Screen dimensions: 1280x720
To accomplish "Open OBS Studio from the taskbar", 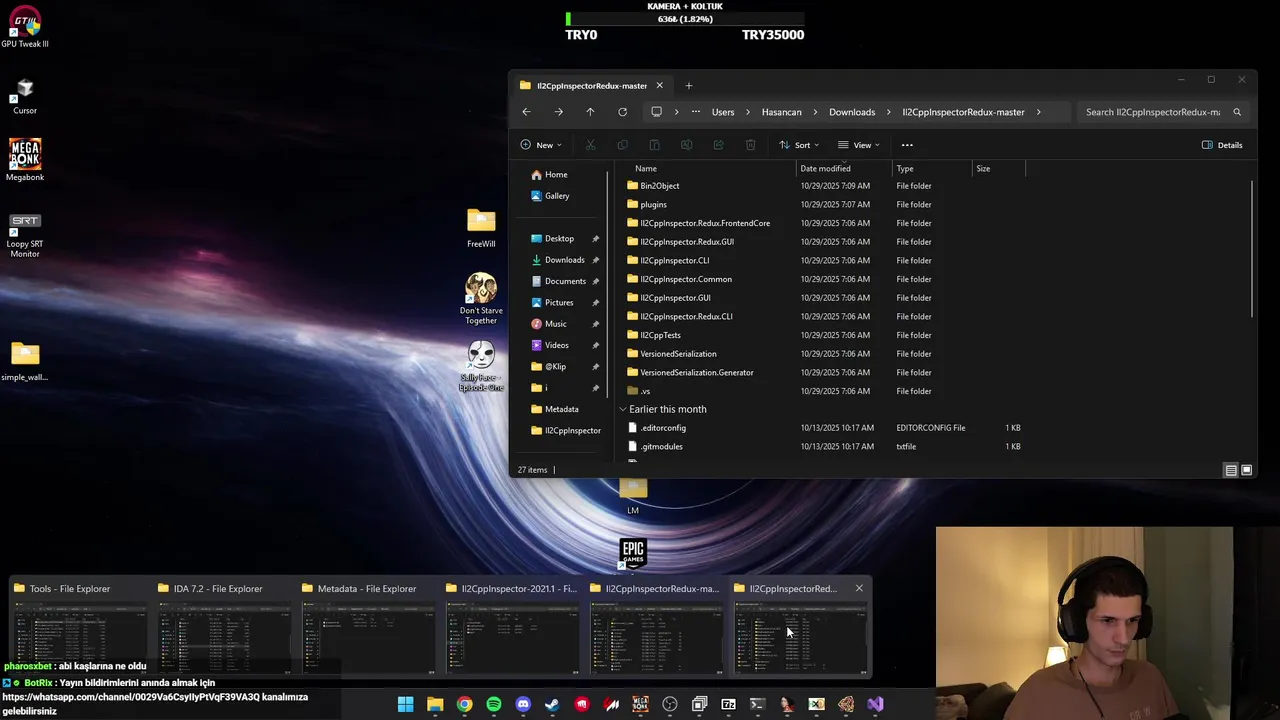I will coord(670,704).
